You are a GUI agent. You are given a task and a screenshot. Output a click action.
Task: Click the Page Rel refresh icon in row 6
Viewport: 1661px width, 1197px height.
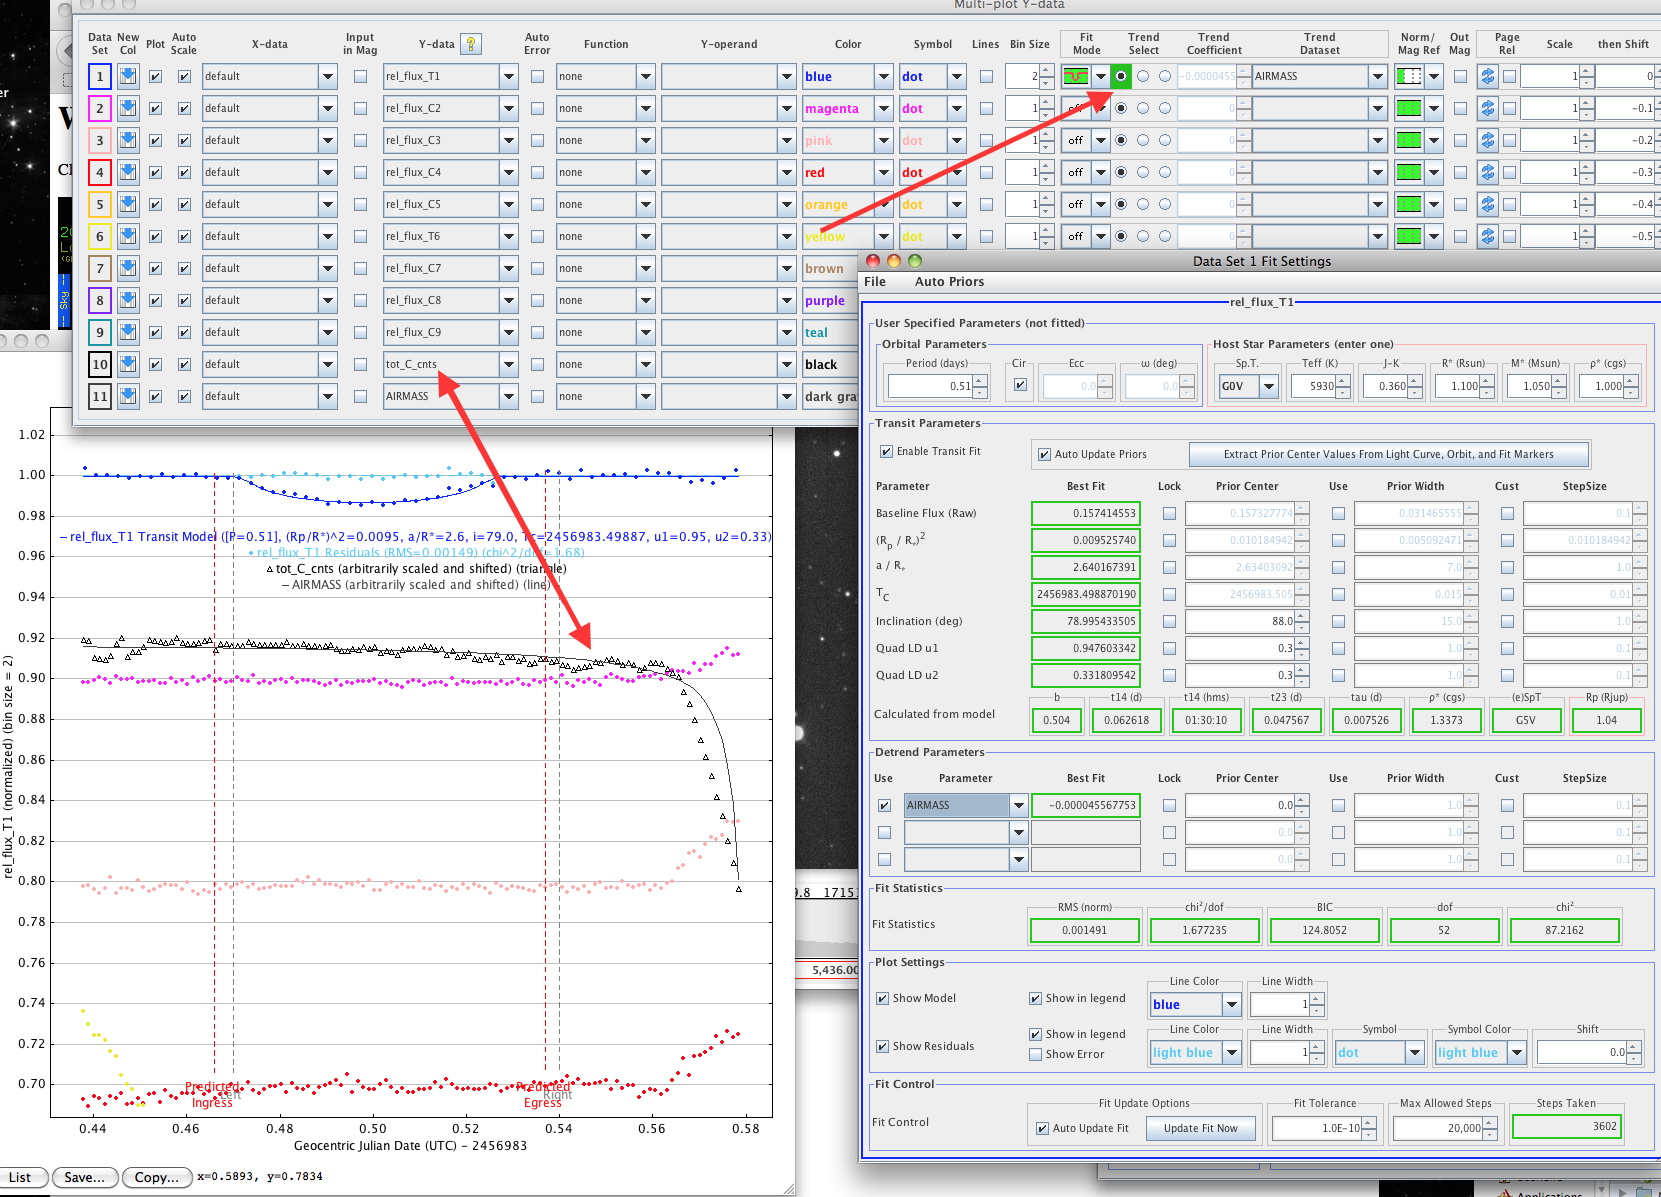(1487, 236)
